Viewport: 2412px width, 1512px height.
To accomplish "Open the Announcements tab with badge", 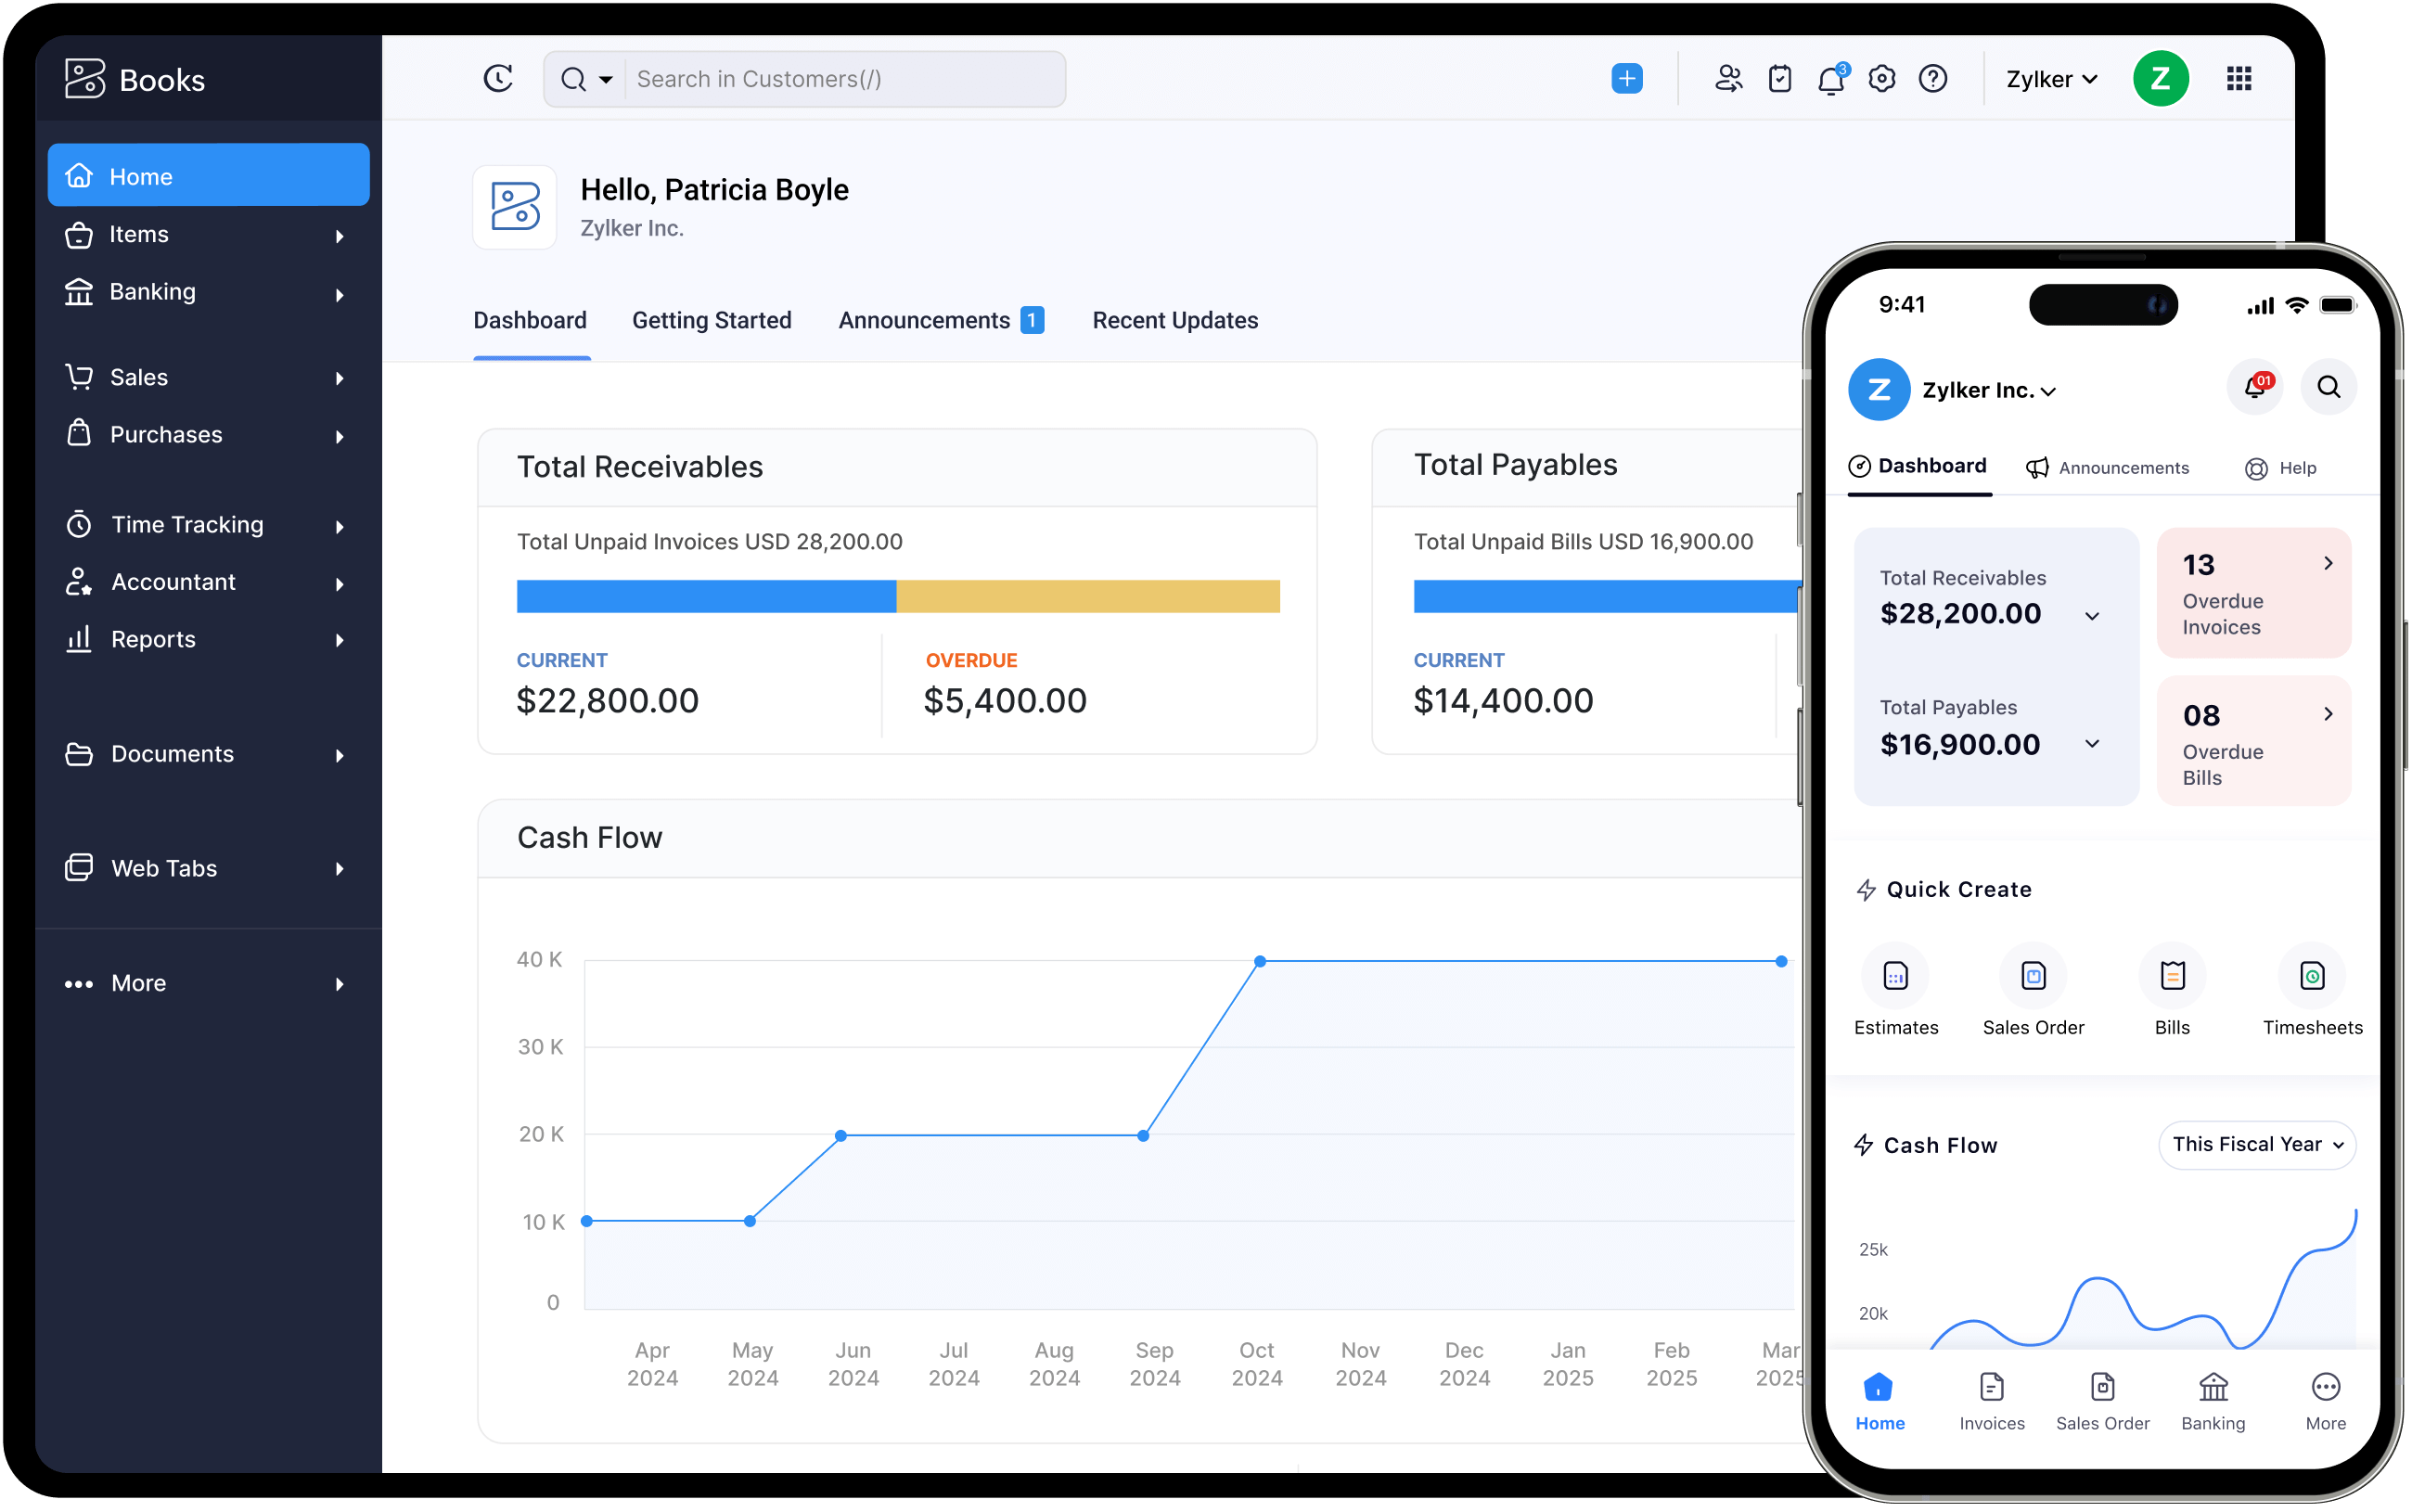I will pyautogui.click(x=925, y=320).
